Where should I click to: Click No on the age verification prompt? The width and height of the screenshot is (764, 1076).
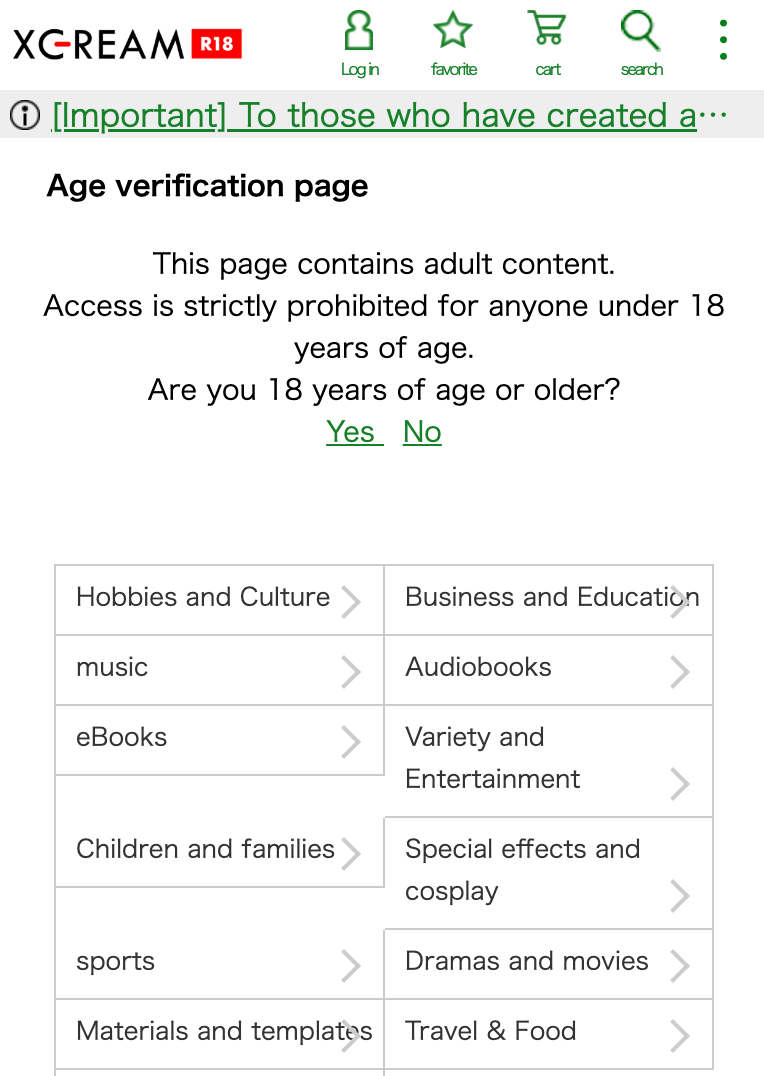pyautogui.click(x=421, y=431)
